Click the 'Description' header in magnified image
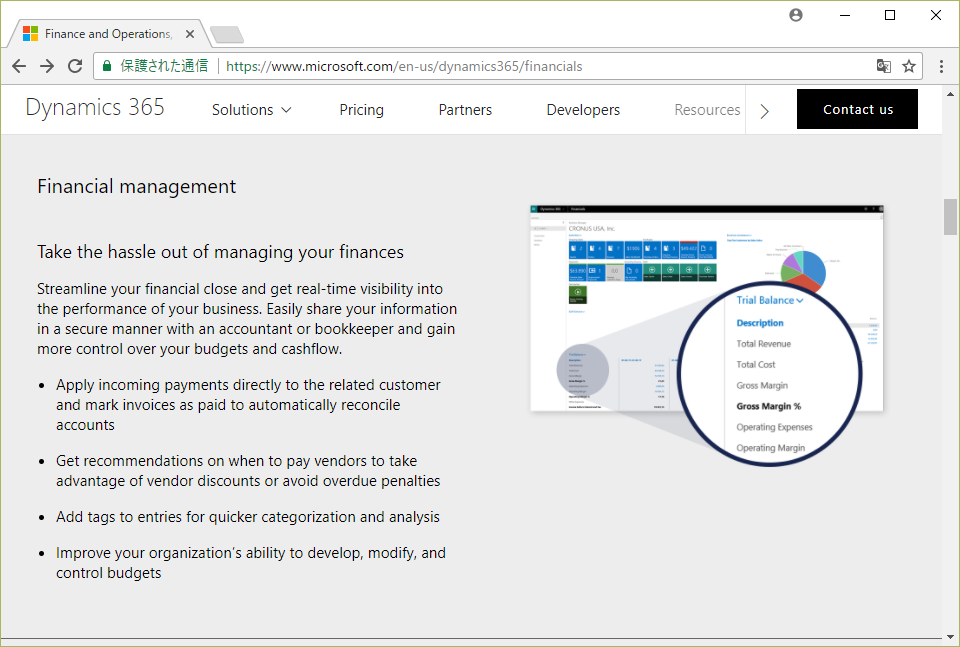Screen dimensions: 960x647 click(760, 323)
